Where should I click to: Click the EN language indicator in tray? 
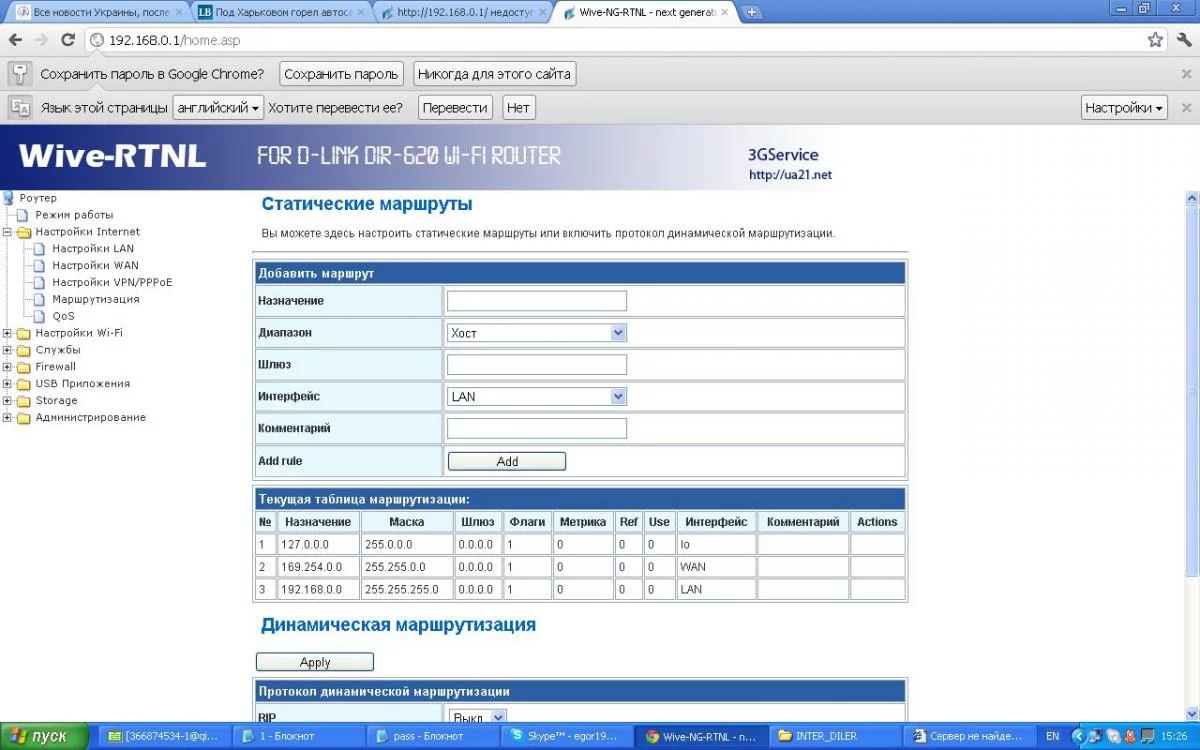tap(1052, 736)
